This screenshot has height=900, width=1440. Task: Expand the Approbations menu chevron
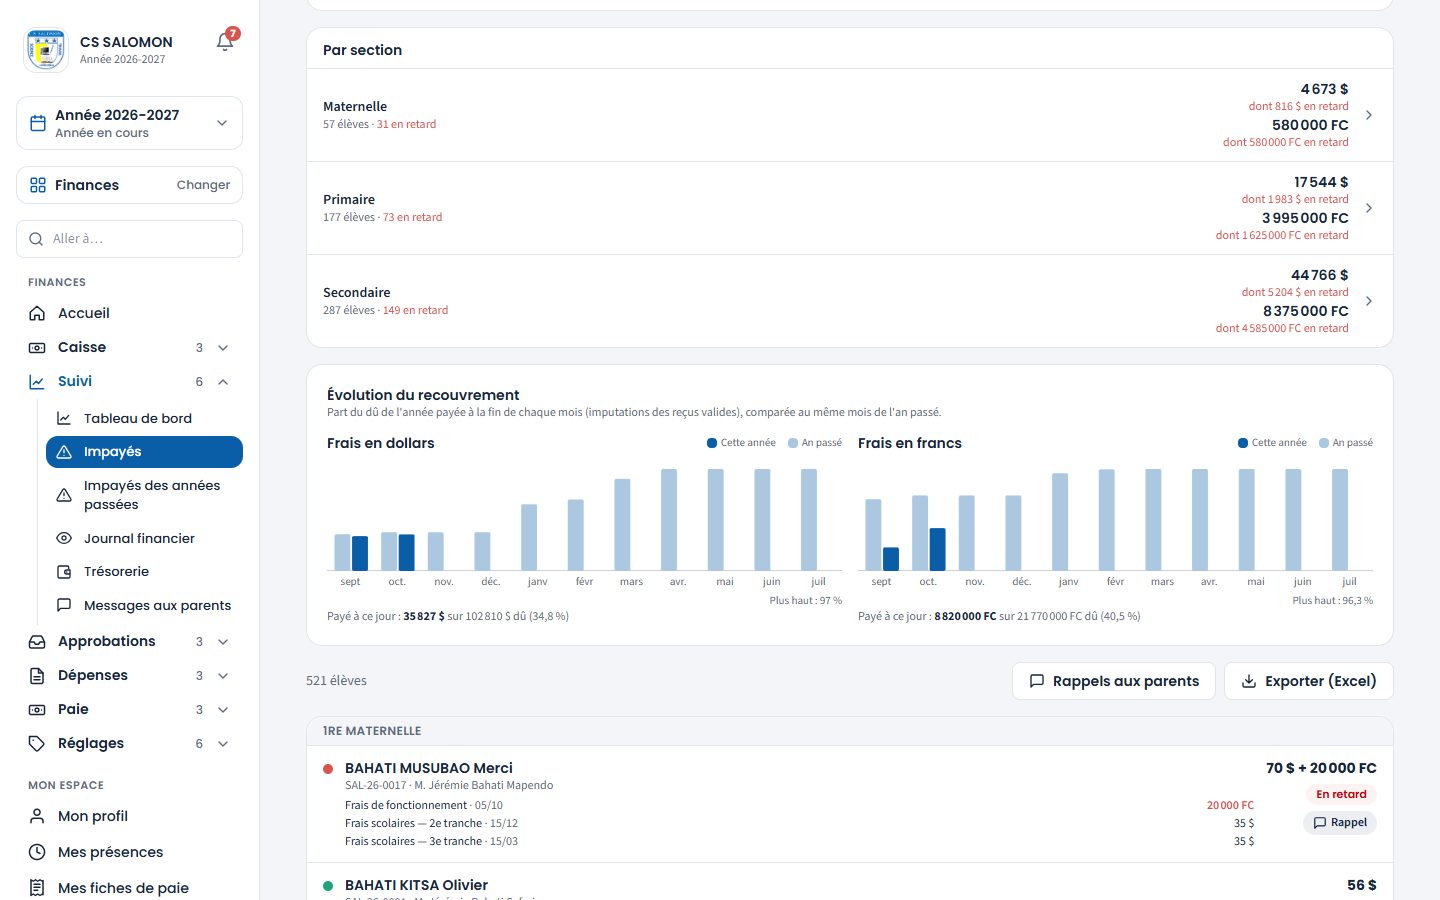pyautogui.click(x=223, y=641)
